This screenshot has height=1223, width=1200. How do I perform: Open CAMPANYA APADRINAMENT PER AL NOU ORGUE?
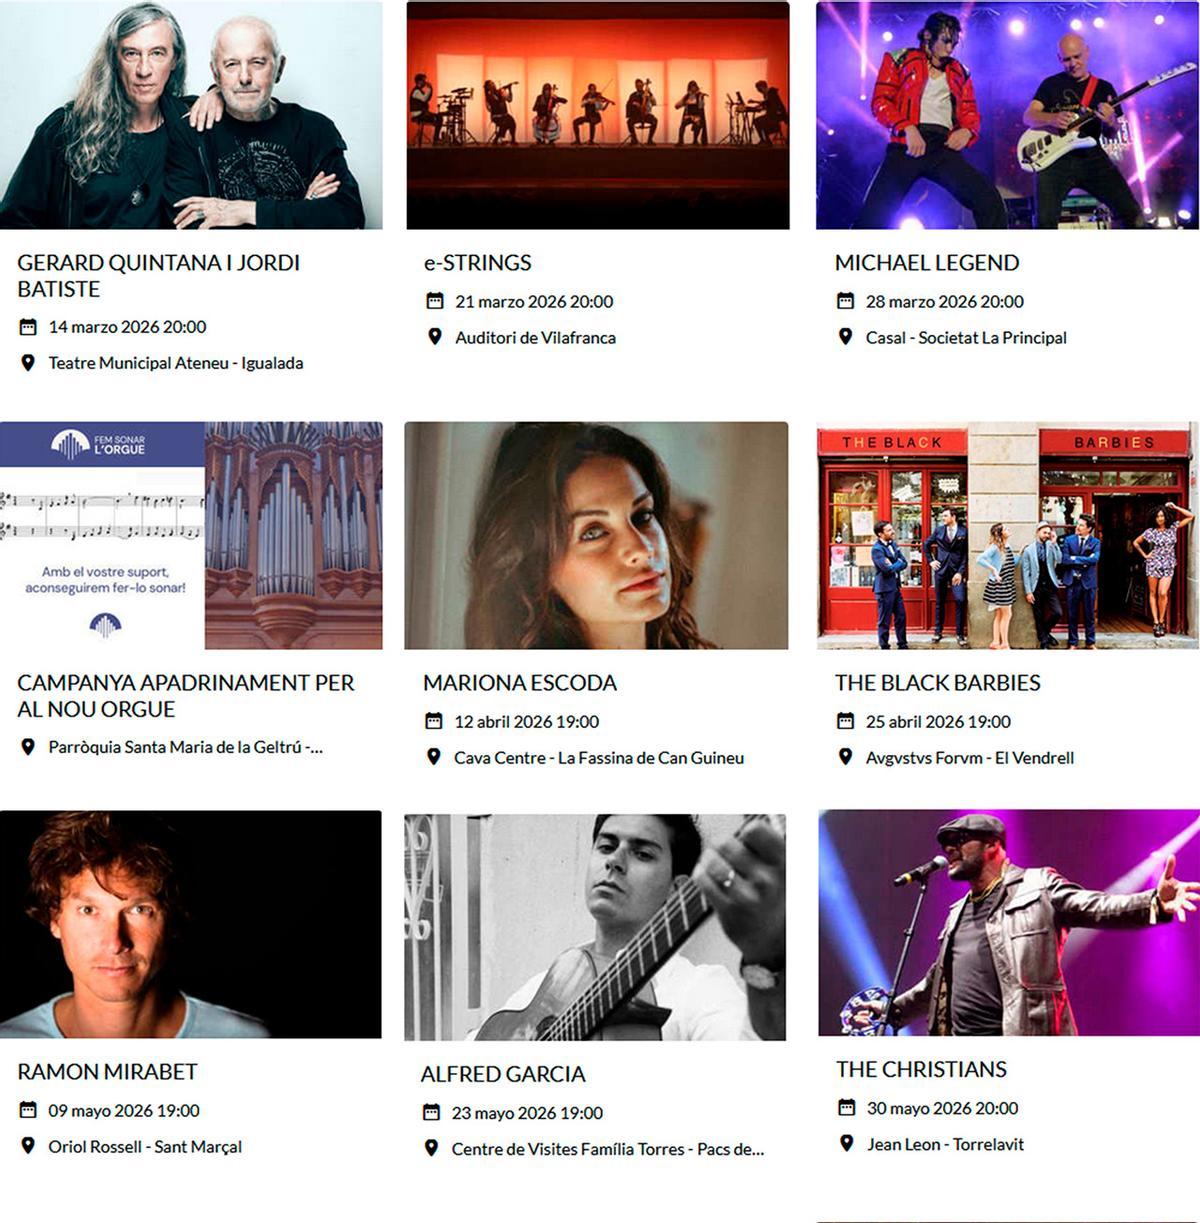click(185, 696)
